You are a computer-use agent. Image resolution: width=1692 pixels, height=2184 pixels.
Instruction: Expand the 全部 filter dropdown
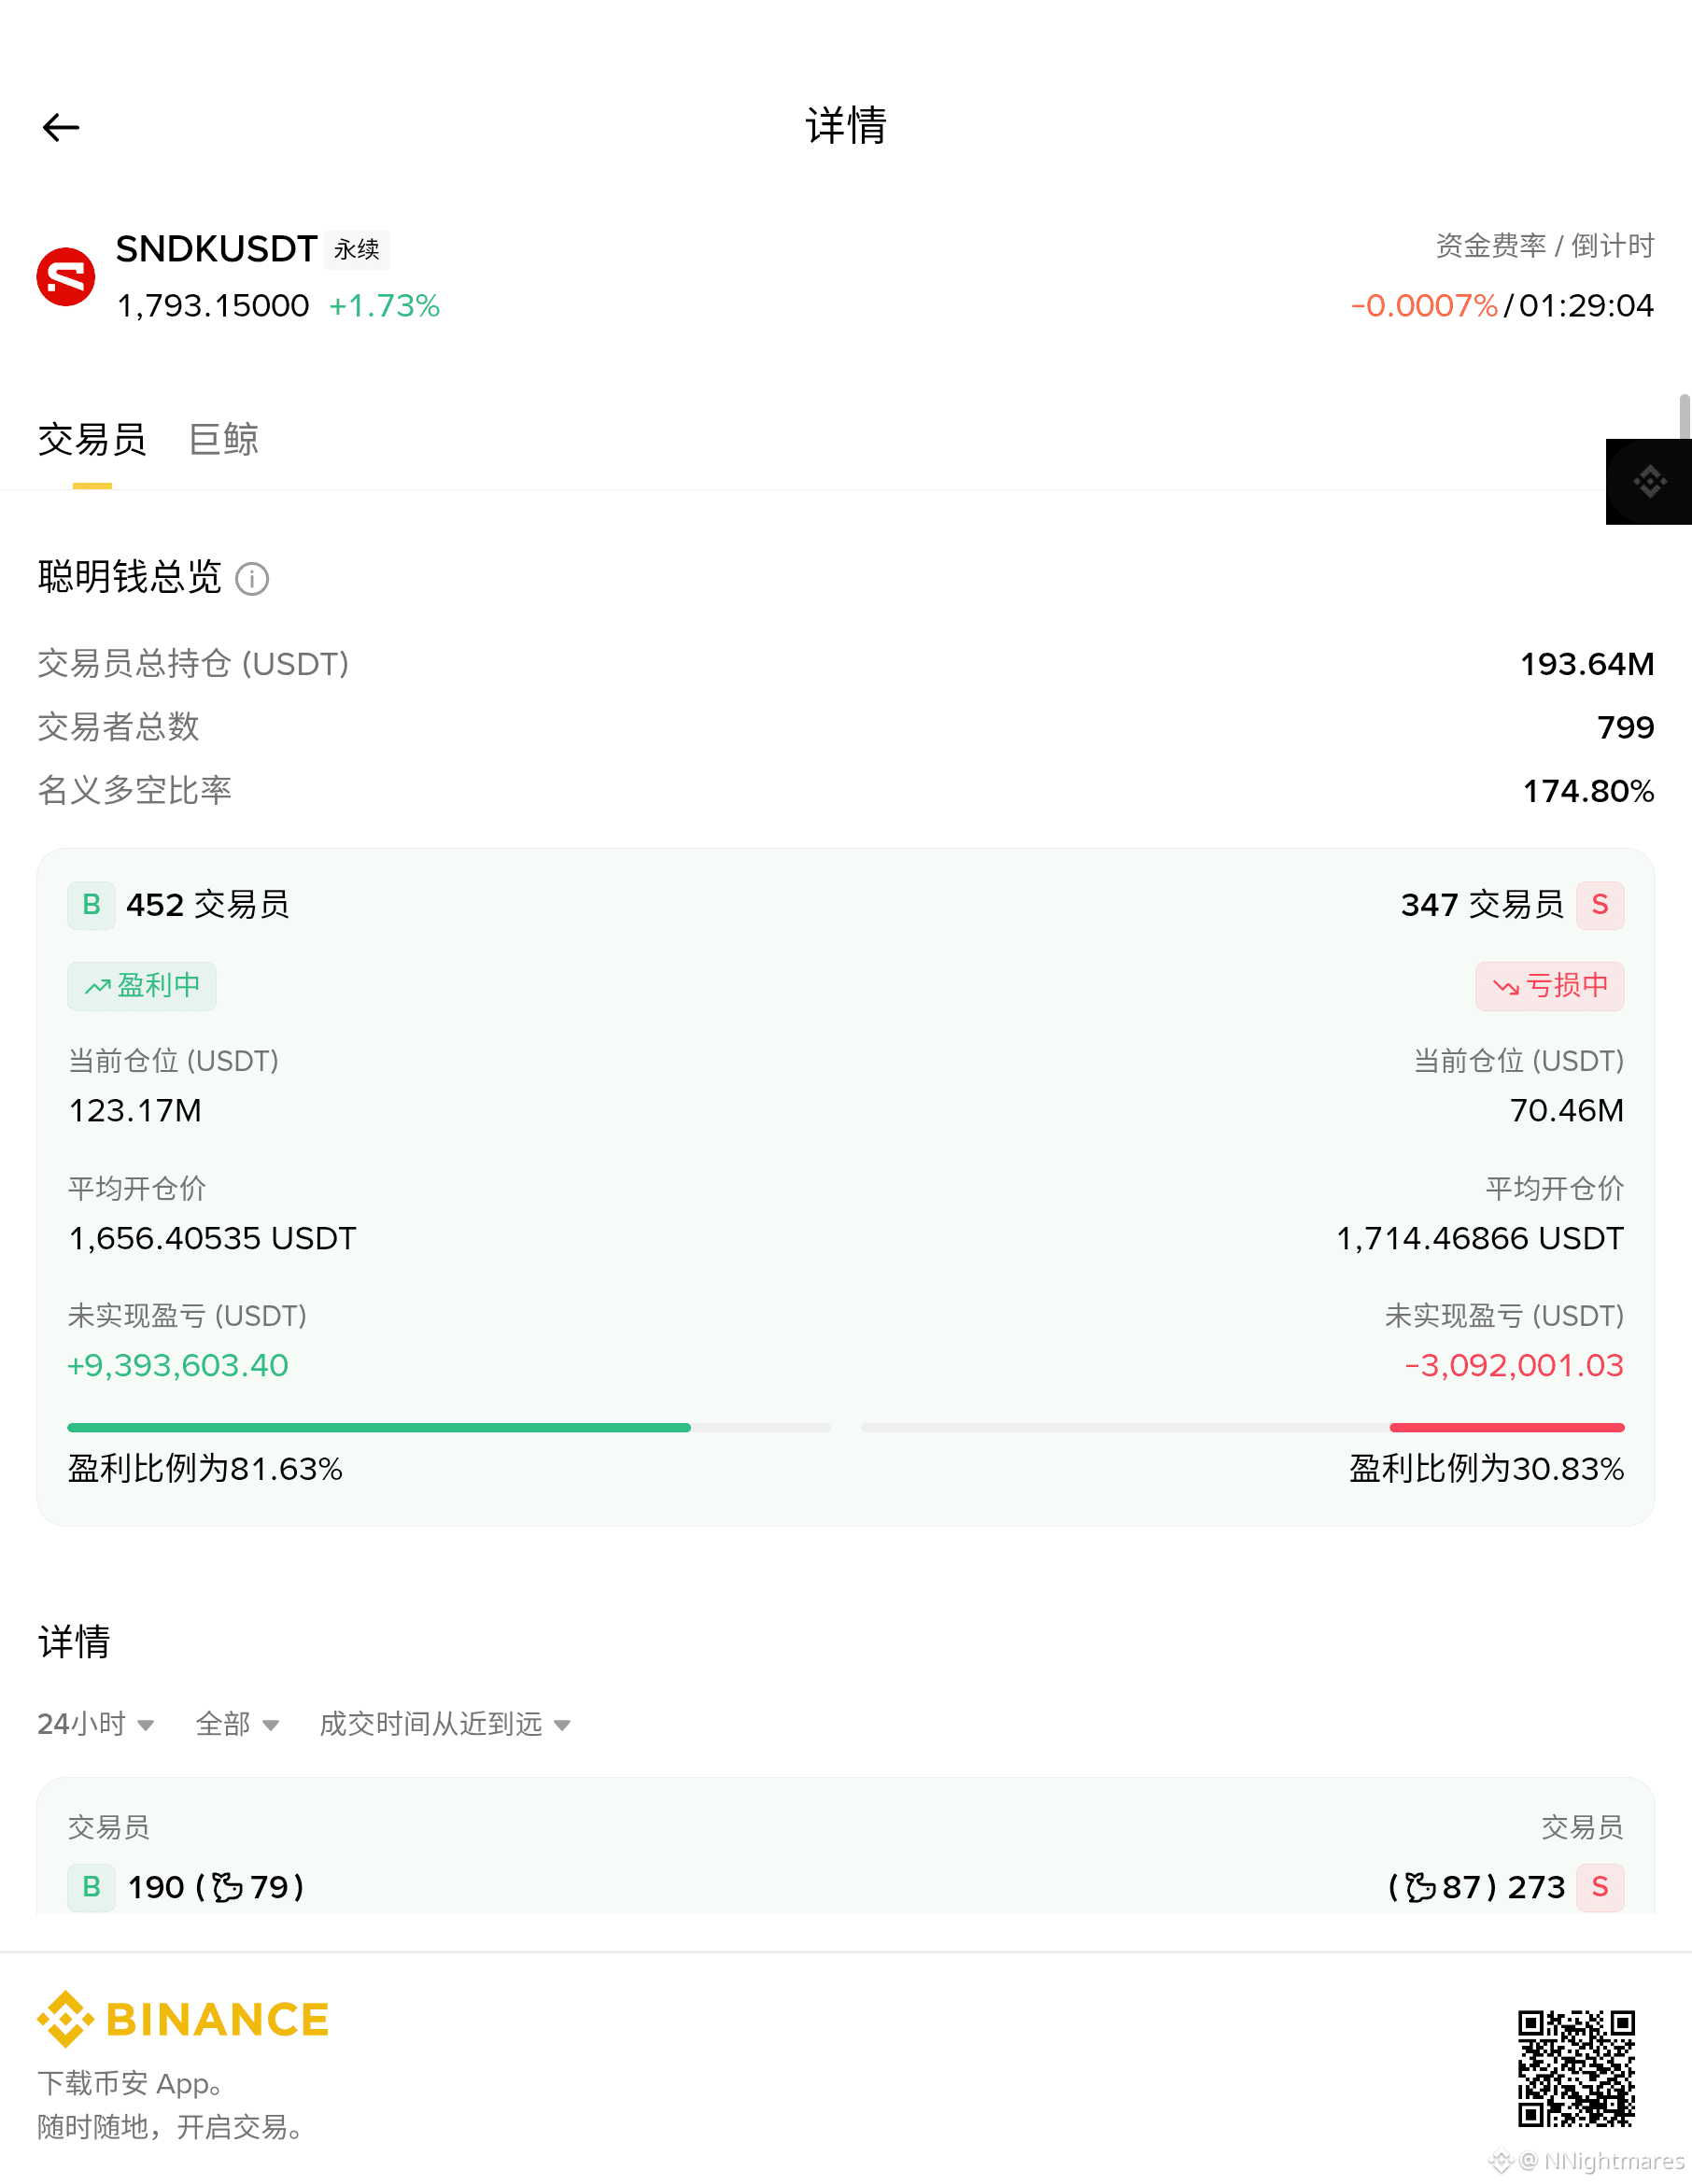click(237, 1724)
